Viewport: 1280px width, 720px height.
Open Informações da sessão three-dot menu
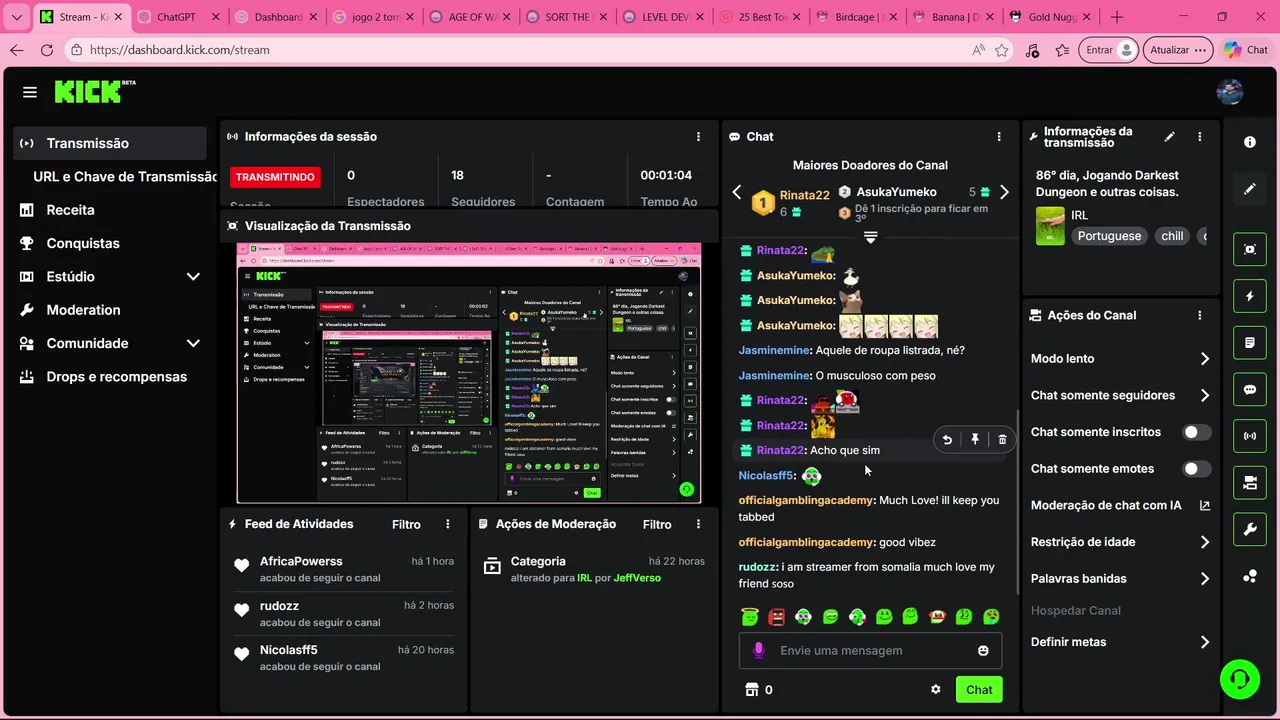pyautogui.click(x=698, y=137)
